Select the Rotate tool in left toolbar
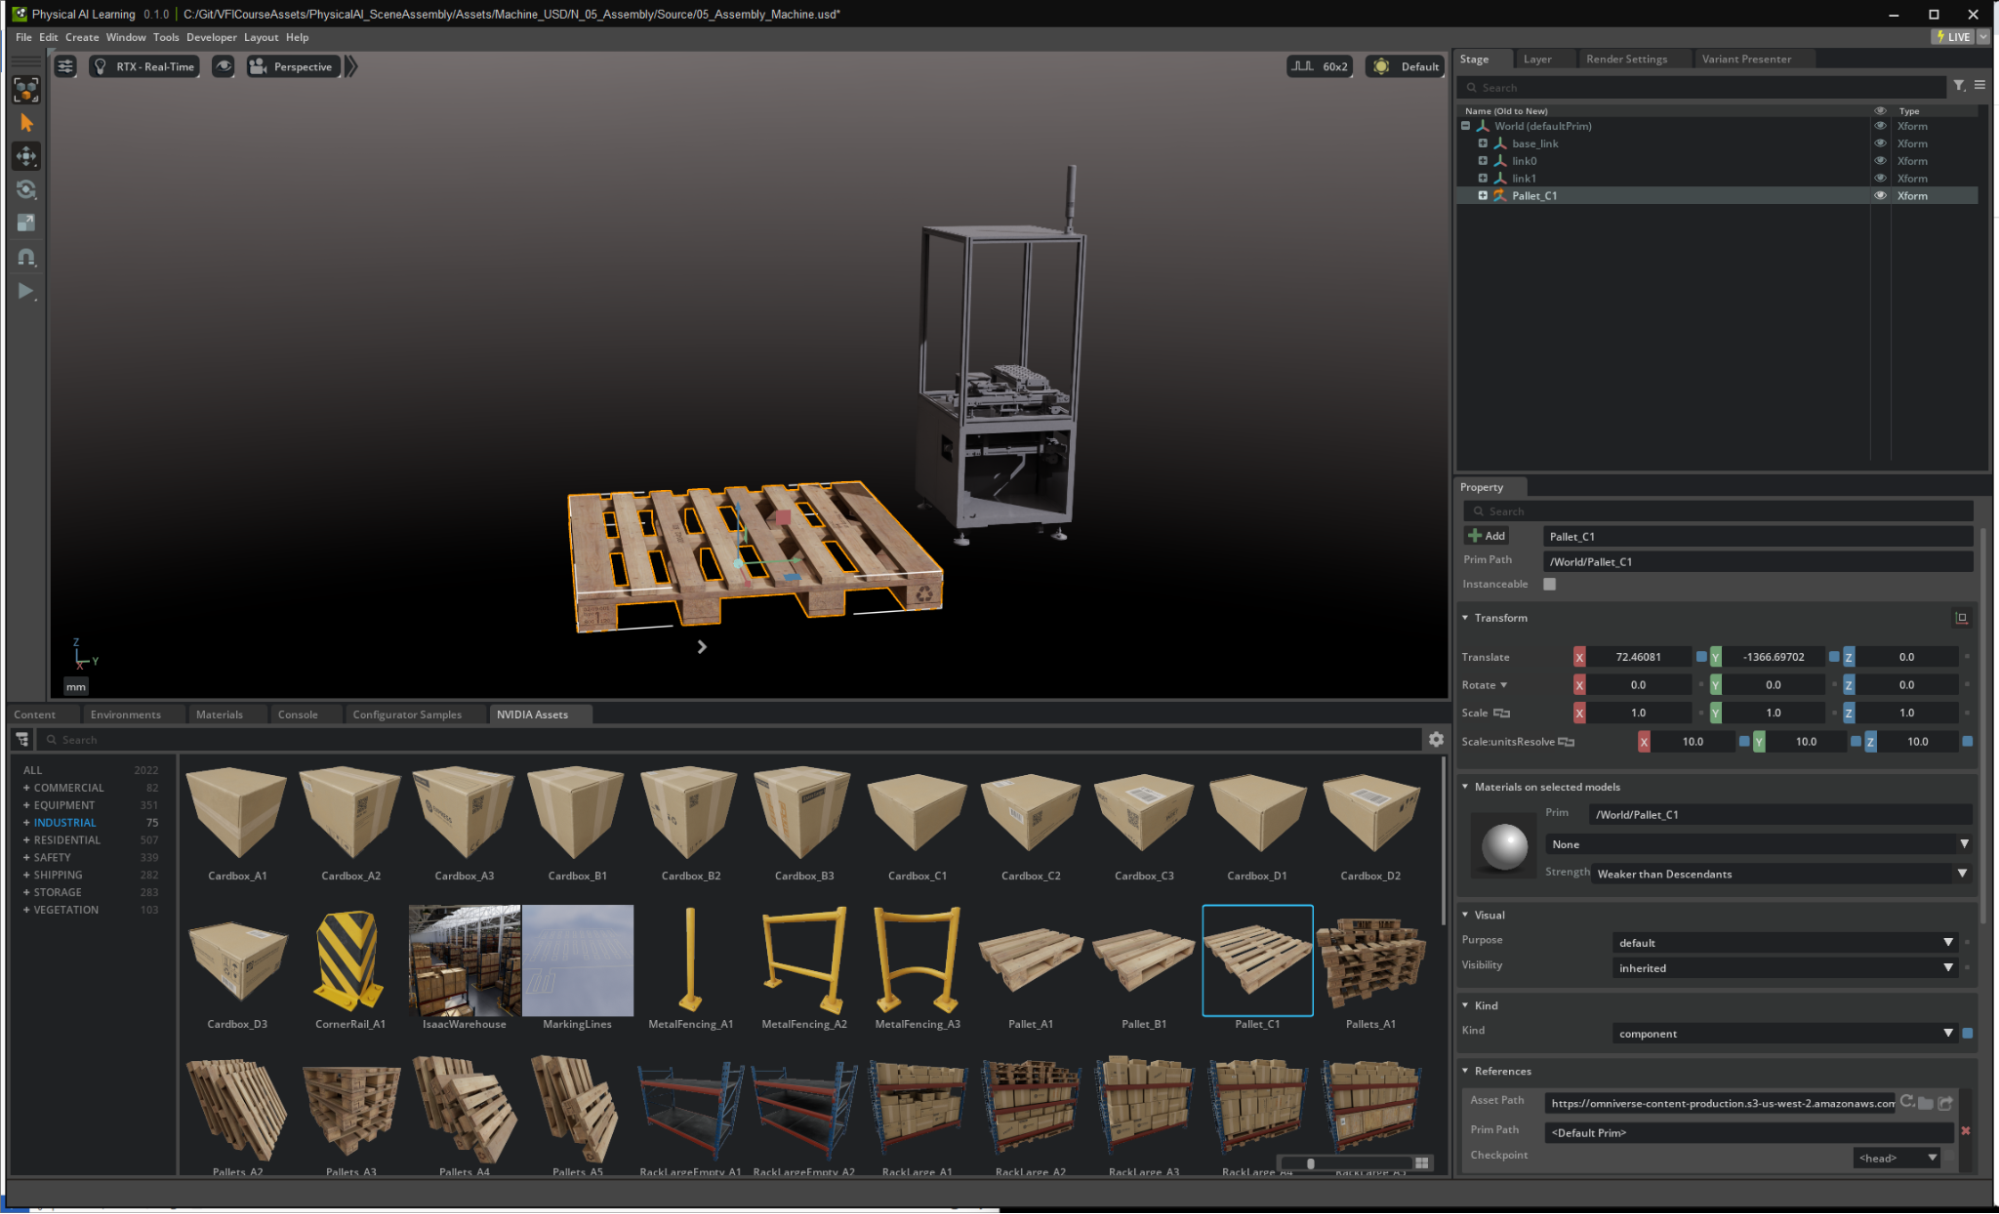 coord(27,190)
